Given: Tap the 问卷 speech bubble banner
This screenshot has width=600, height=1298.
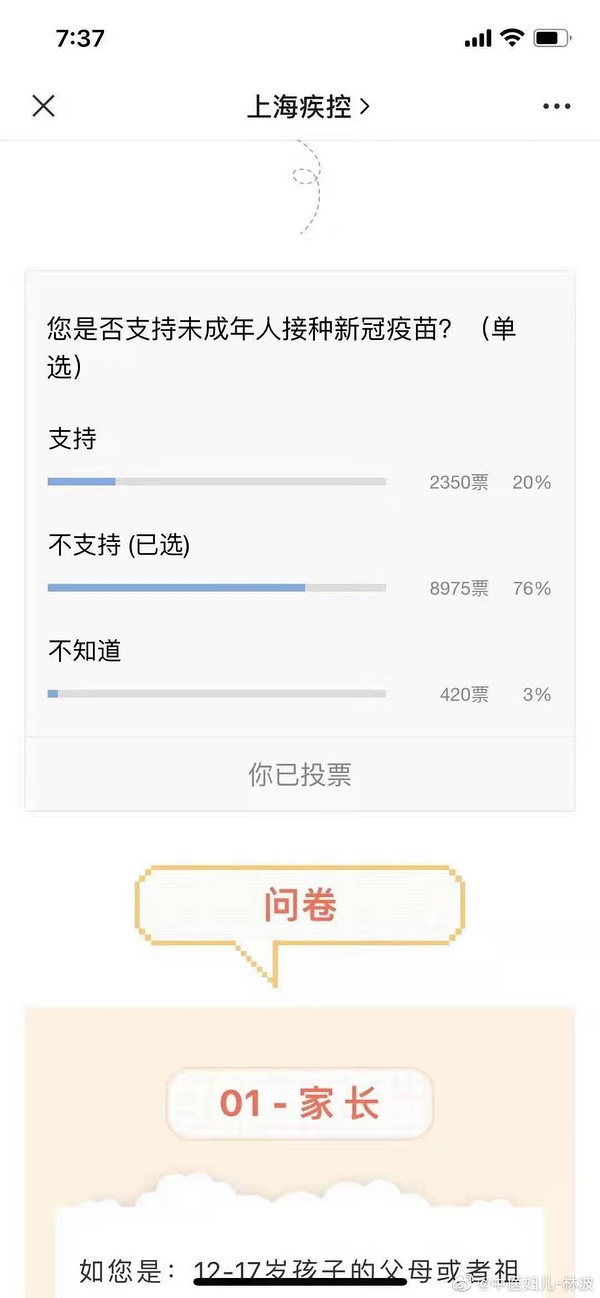Looking at the screenshot, I should pyautogui.click(x=300, y=905).
